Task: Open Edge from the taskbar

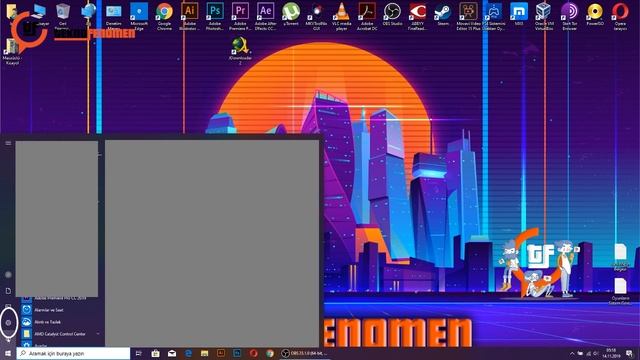Action: (188, 353)
